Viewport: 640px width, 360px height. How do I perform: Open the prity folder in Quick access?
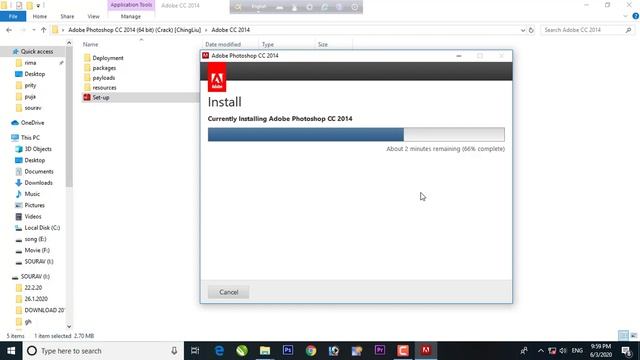click(x=30, y=85)
